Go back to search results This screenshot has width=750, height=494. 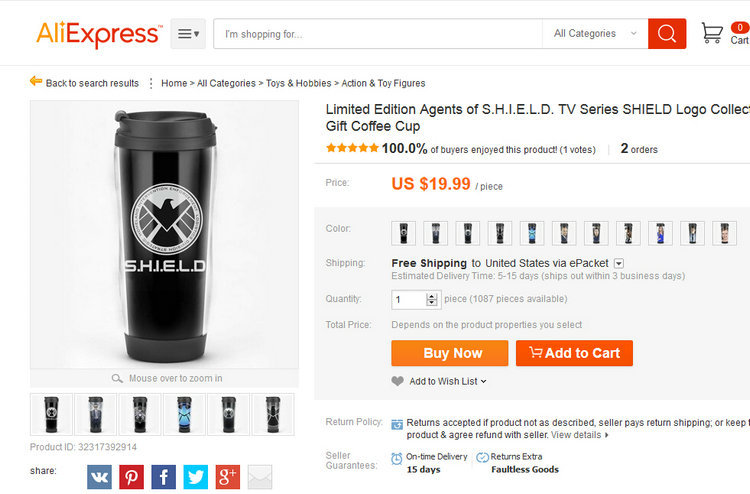pos(91,83)
